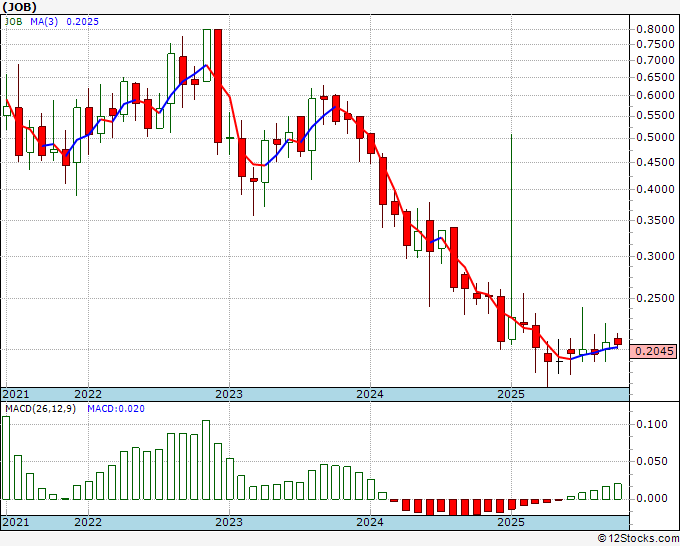The image size is (680, 546).
Task: Click the MA(3) indicator label
Action: tap(44, 21)
